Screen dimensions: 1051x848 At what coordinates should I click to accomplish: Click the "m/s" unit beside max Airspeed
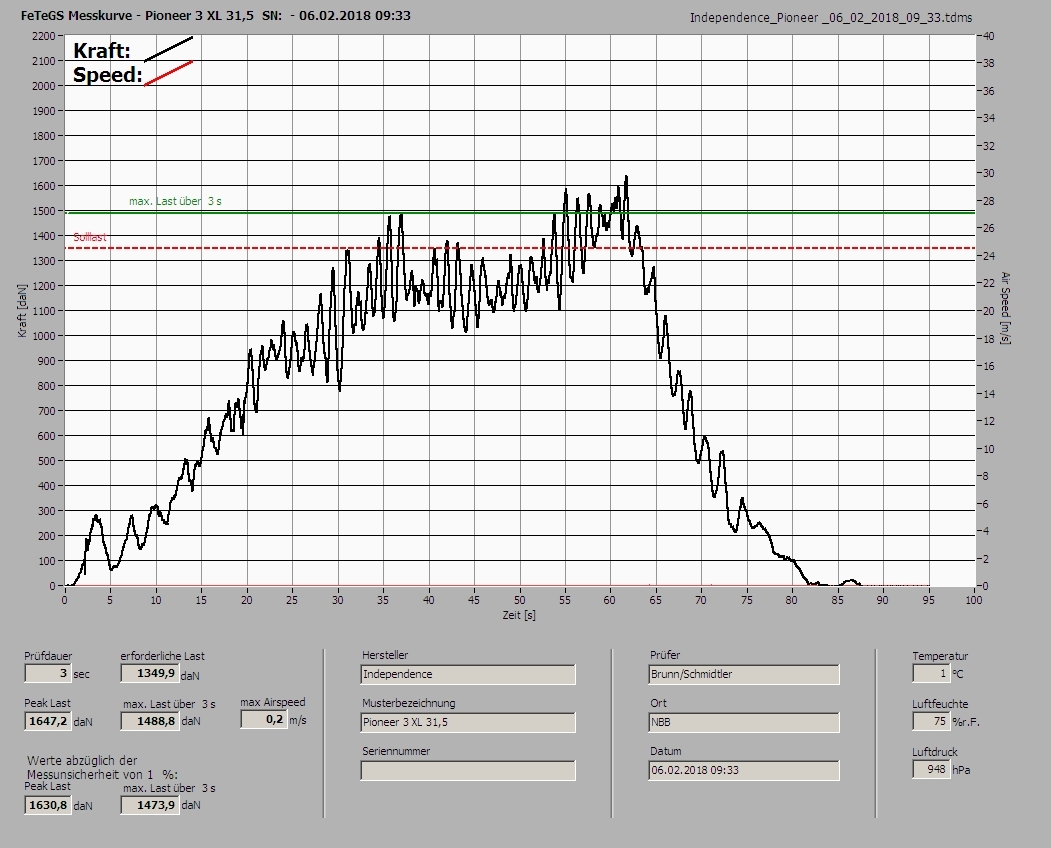[x=298, y=721]
